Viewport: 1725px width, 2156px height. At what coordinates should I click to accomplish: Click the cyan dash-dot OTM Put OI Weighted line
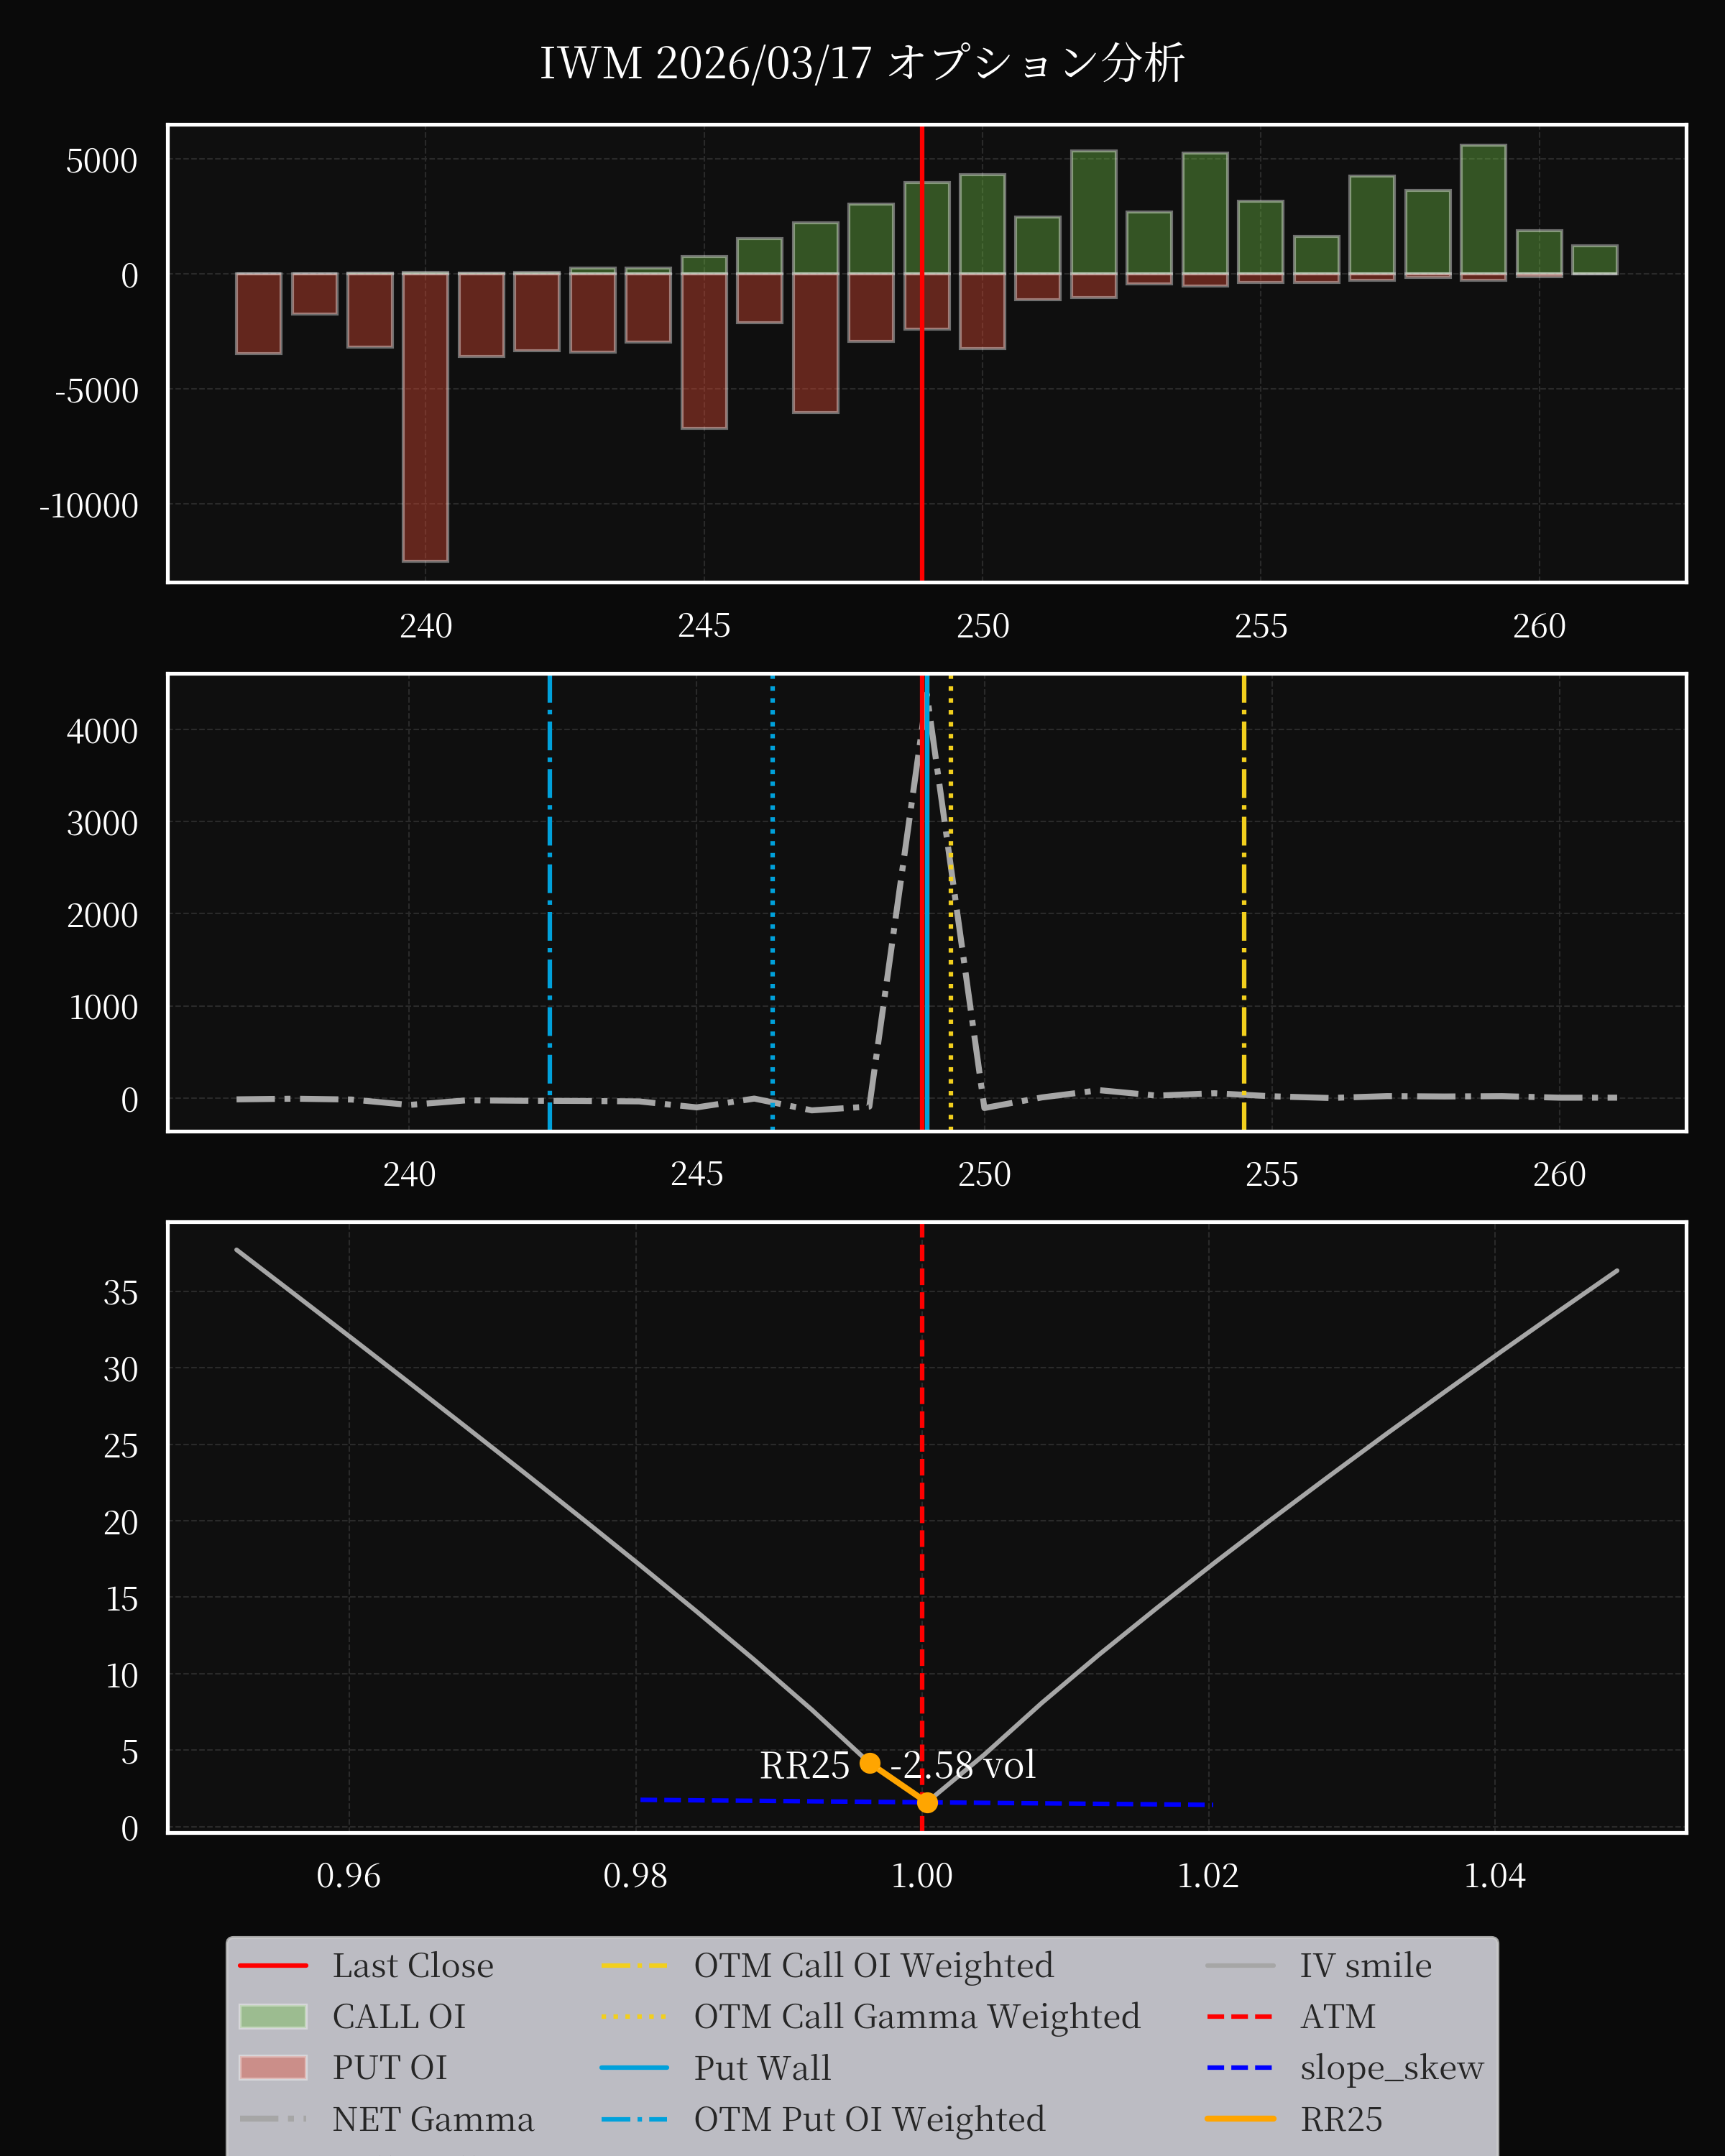pos(550,903)
